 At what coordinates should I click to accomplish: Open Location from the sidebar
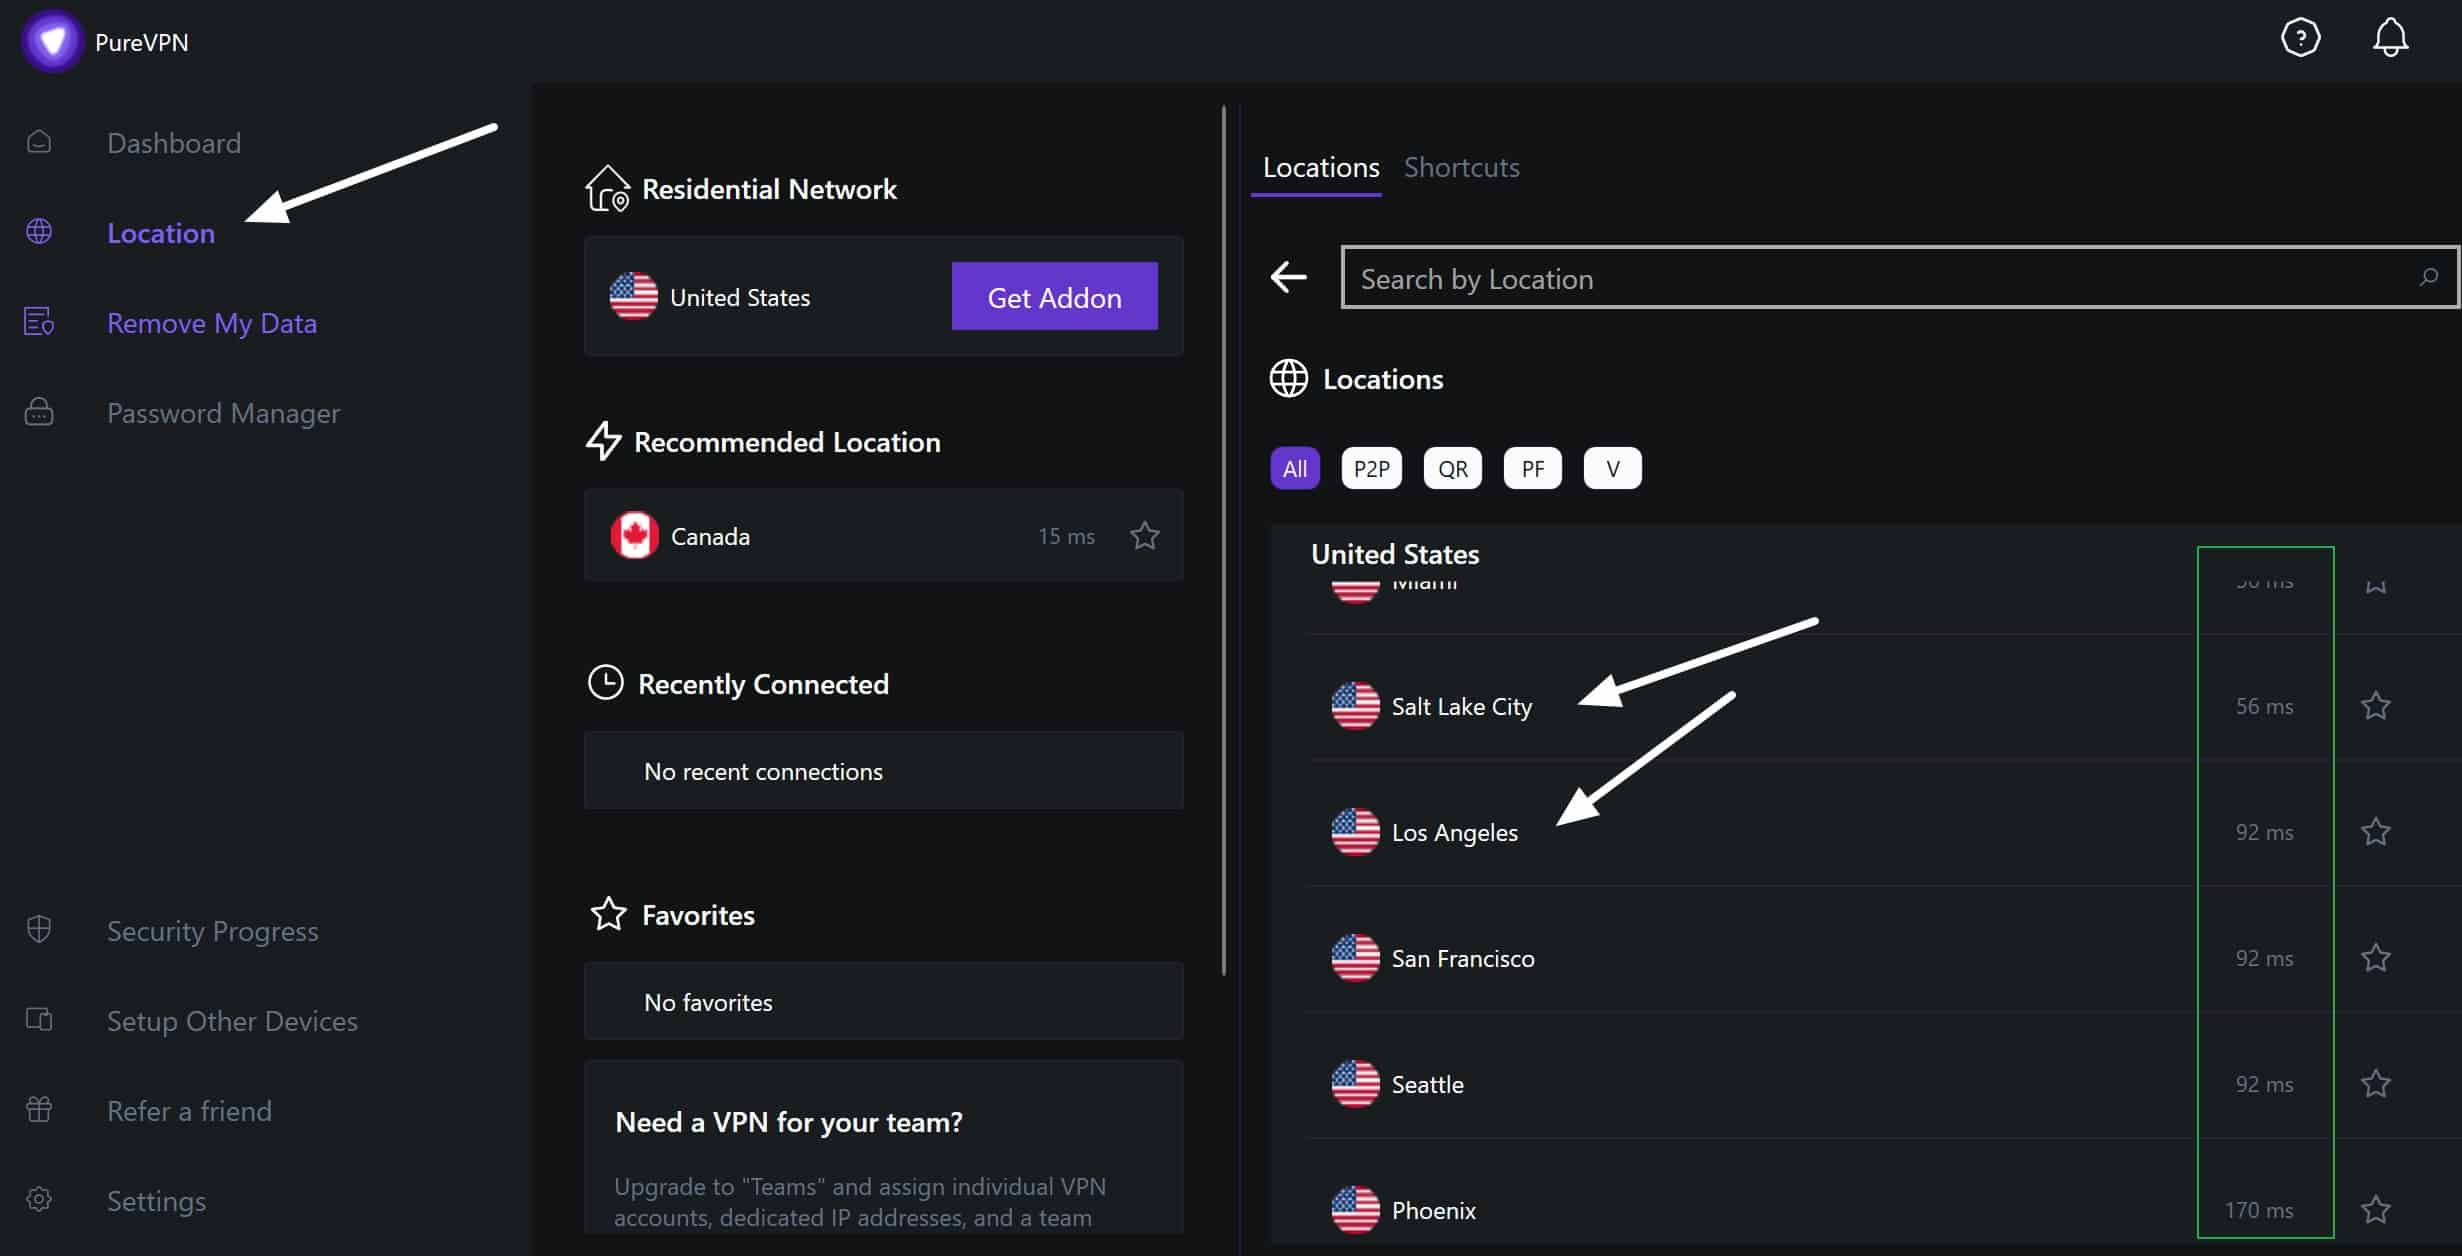(x=161, y=233)
